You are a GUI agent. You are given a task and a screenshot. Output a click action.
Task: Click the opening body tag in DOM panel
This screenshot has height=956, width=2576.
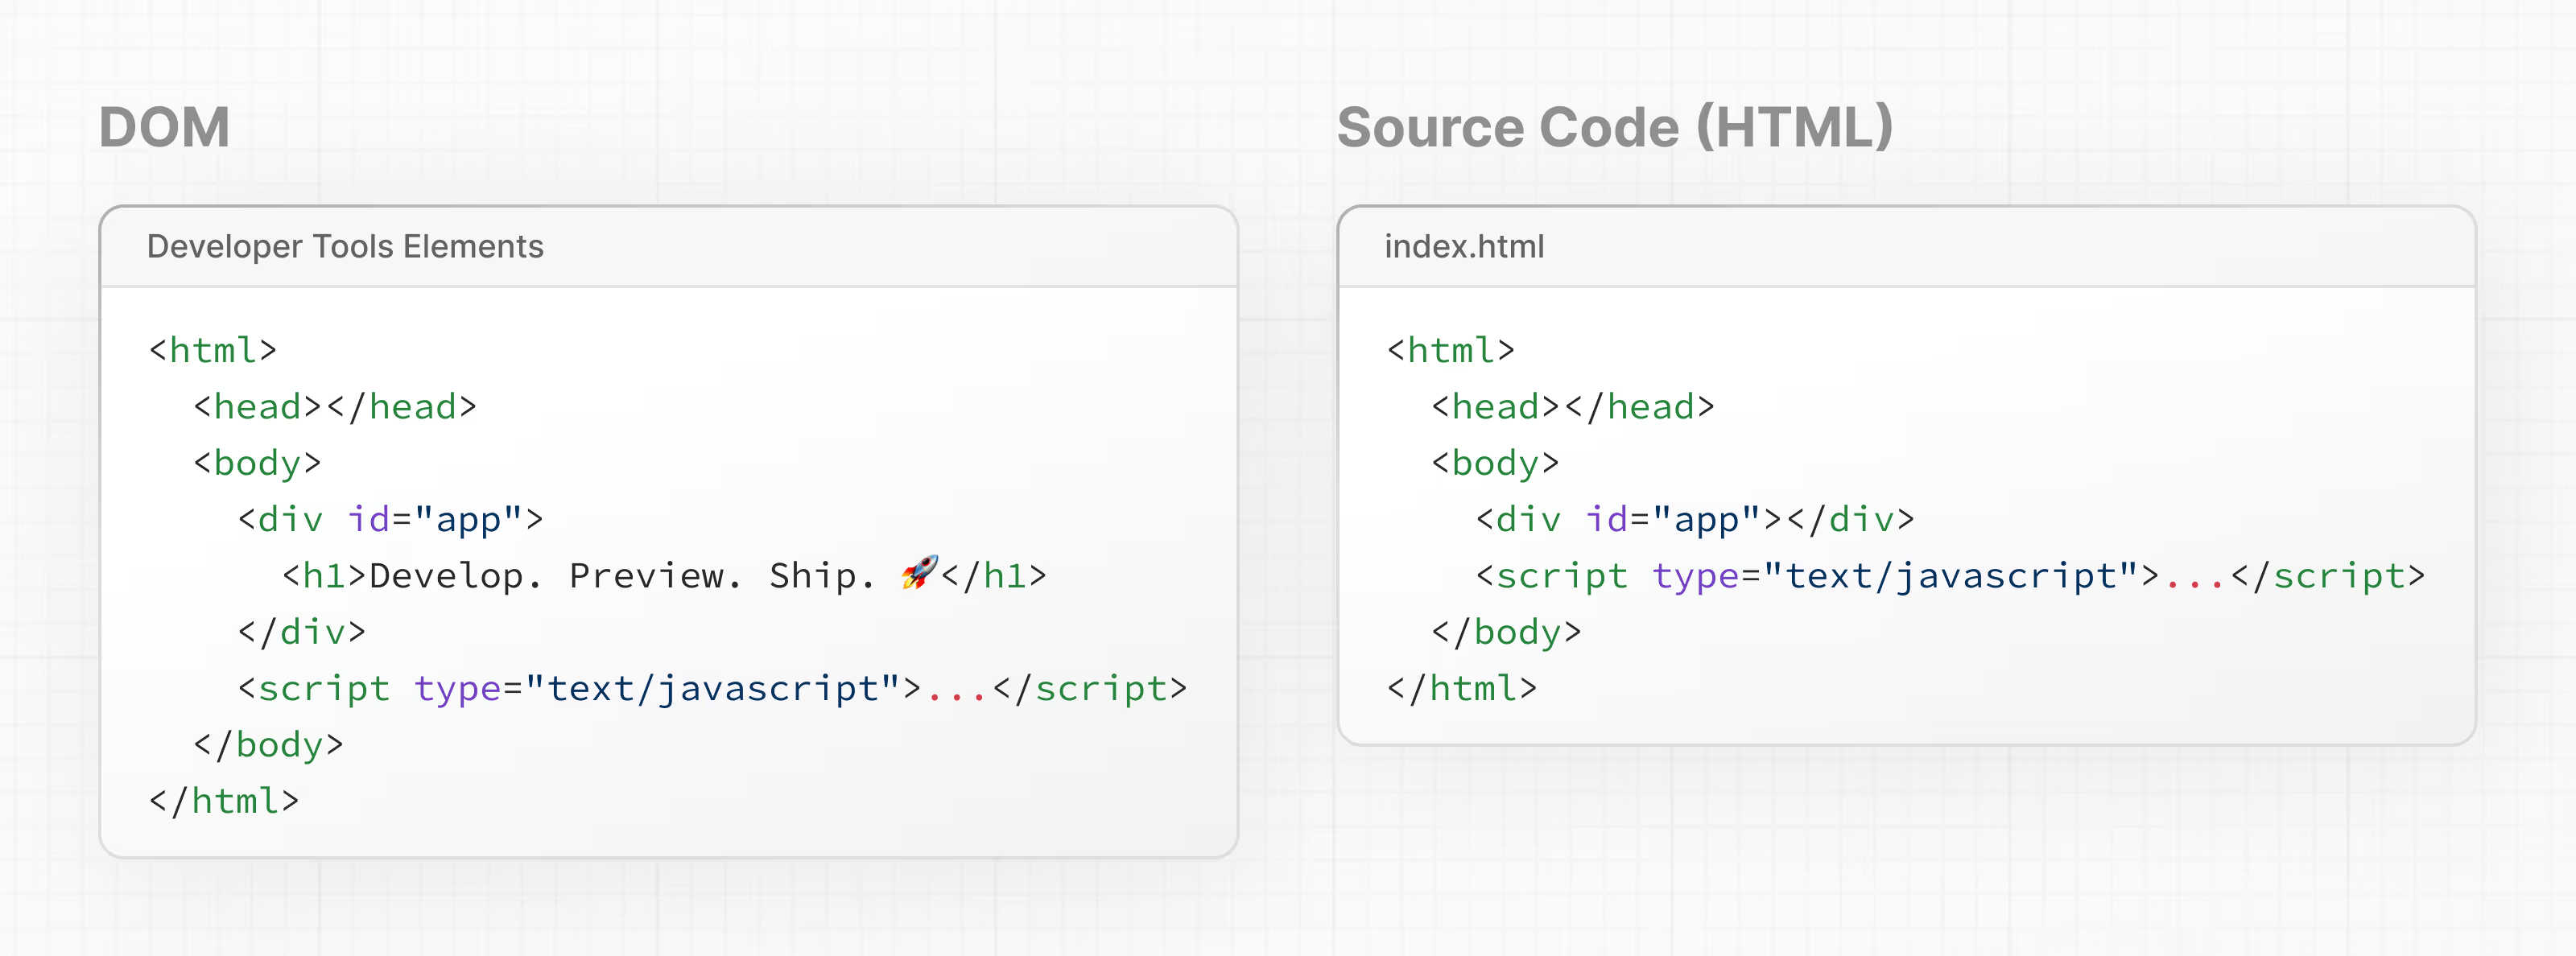[257, 463]
